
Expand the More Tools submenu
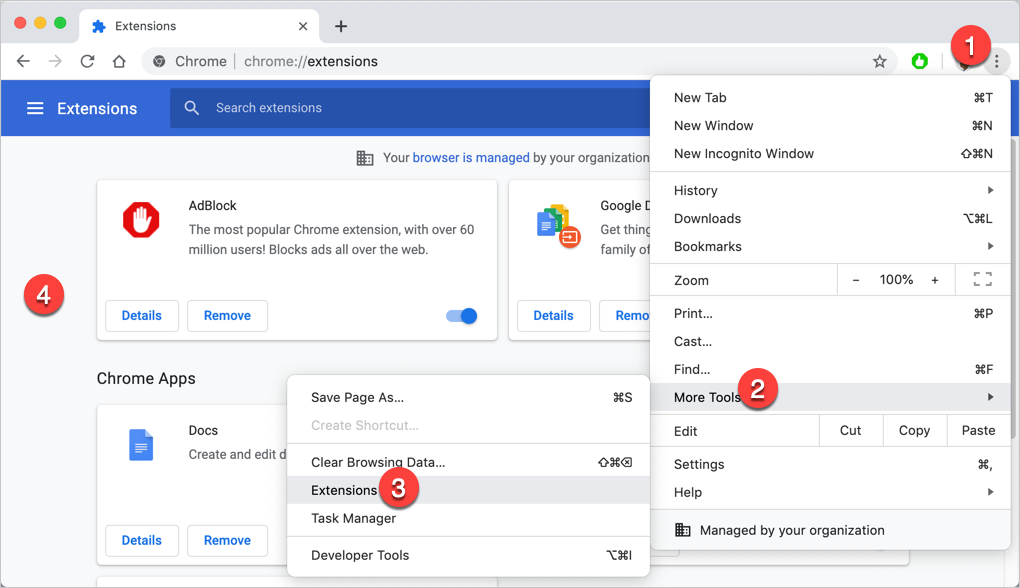coord(830,397)
